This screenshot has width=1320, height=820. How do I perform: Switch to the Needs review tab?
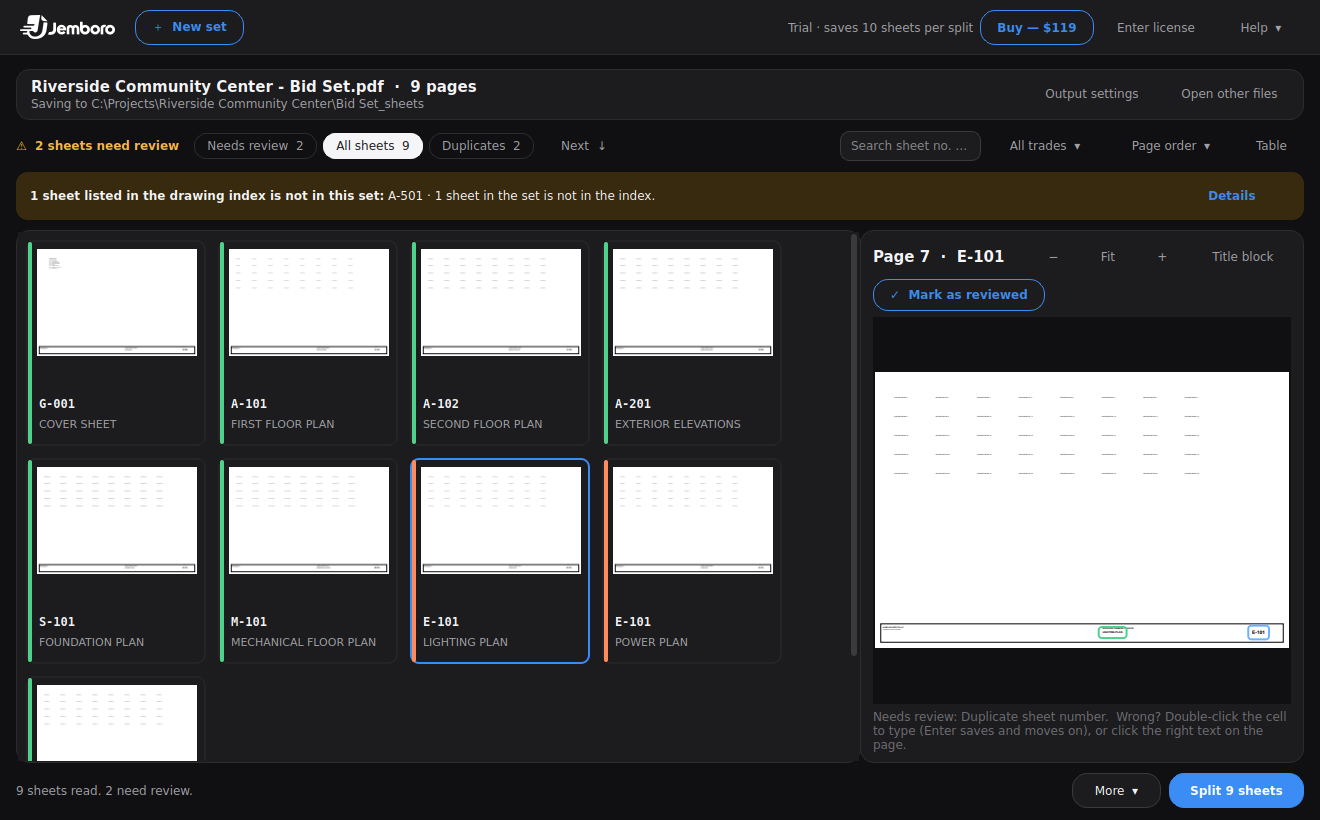255,146
